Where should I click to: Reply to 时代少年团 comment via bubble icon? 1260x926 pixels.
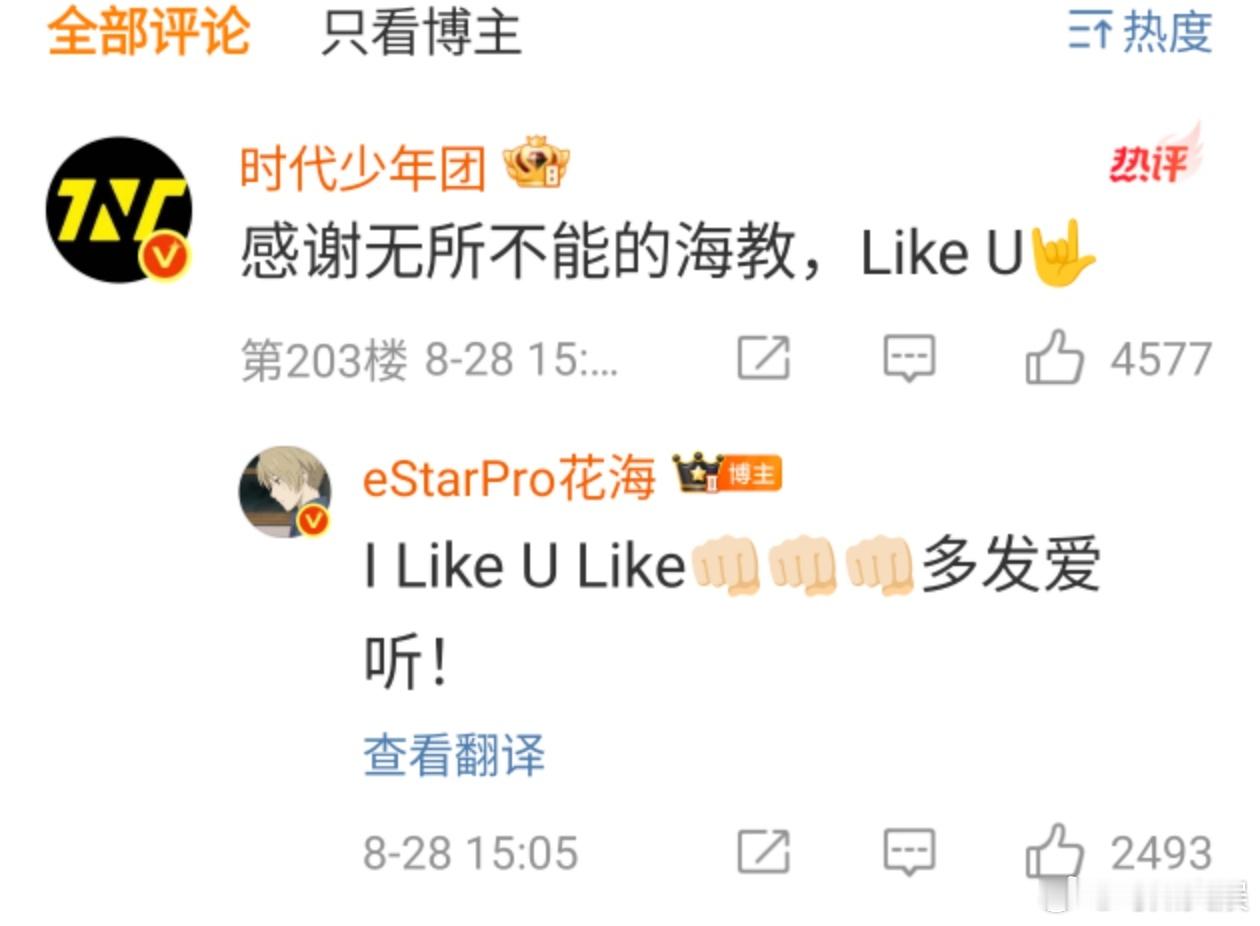click(909, 358)
